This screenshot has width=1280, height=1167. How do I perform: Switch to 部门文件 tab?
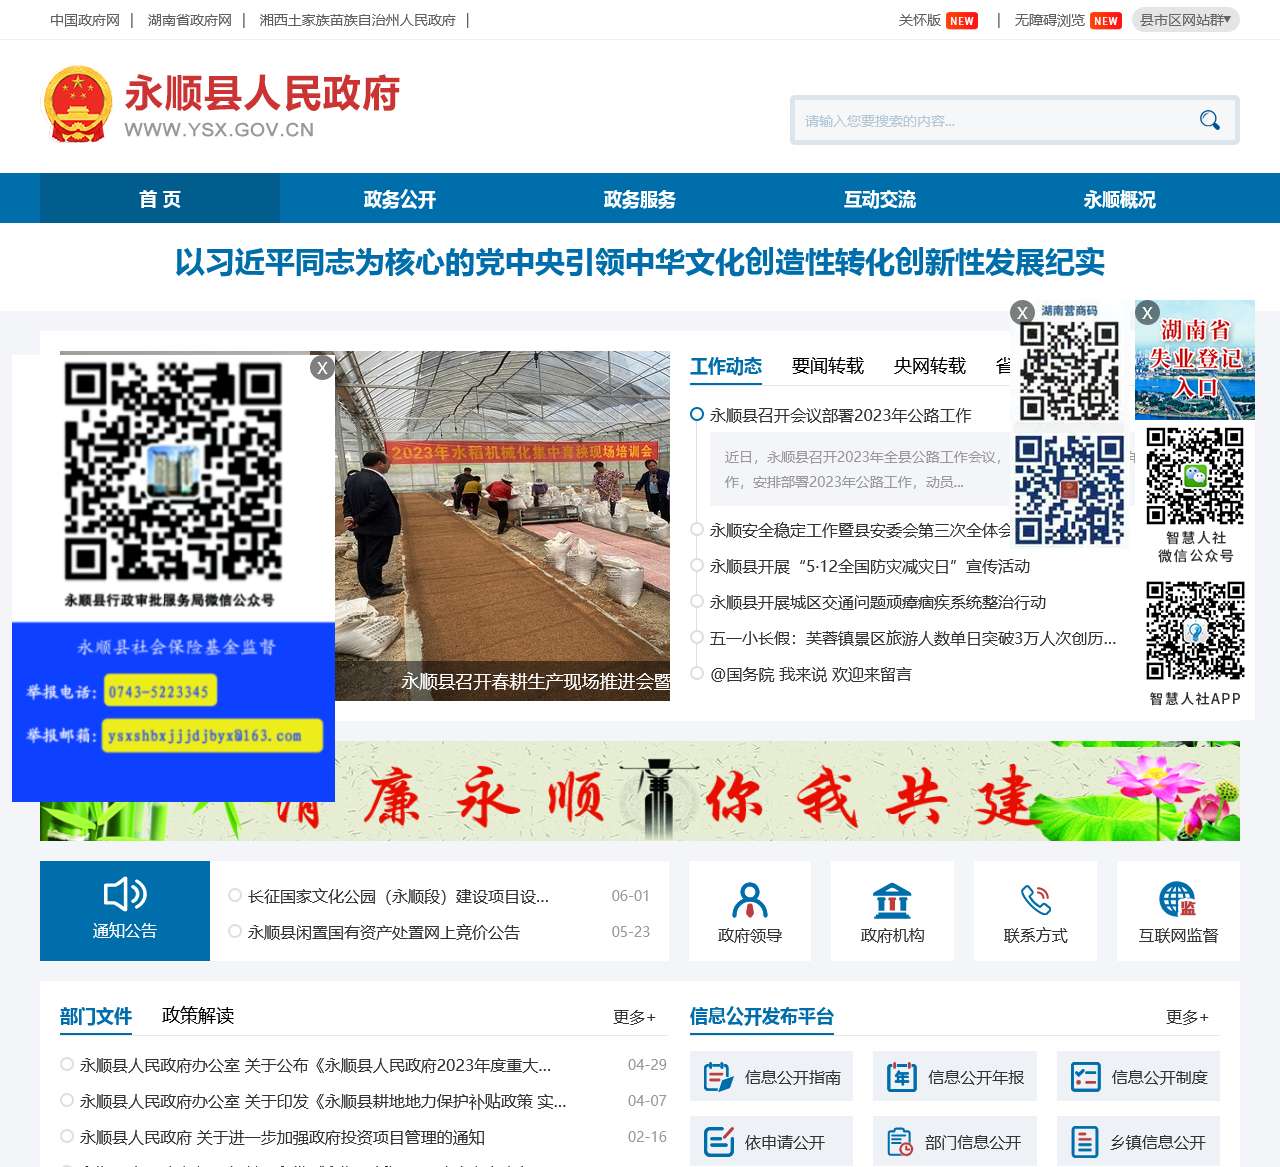(x=96, y=1016)
